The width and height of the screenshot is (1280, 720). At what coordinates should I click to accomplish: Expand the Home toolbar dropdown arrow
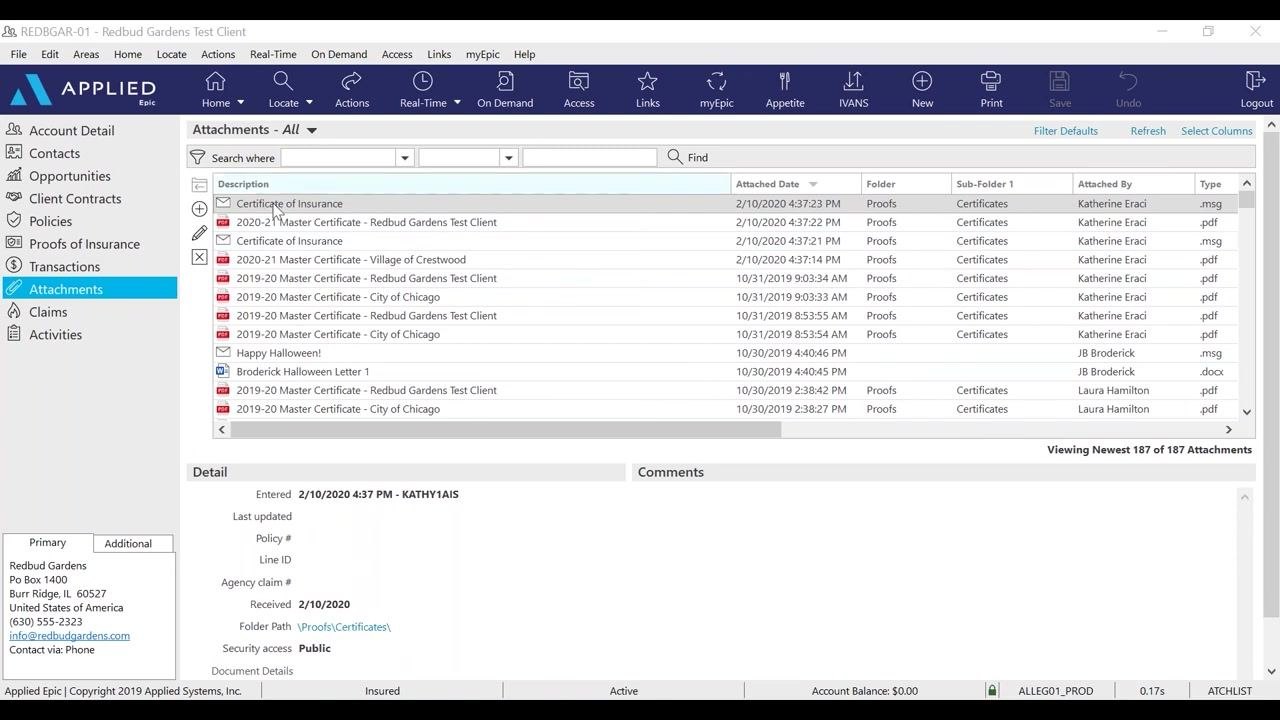[x=240, y=103]
